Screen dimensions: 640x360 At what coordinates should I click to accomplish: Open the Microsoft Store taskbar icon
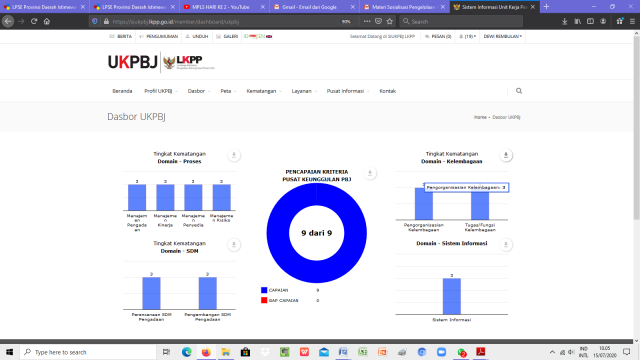tap(245, 352)
